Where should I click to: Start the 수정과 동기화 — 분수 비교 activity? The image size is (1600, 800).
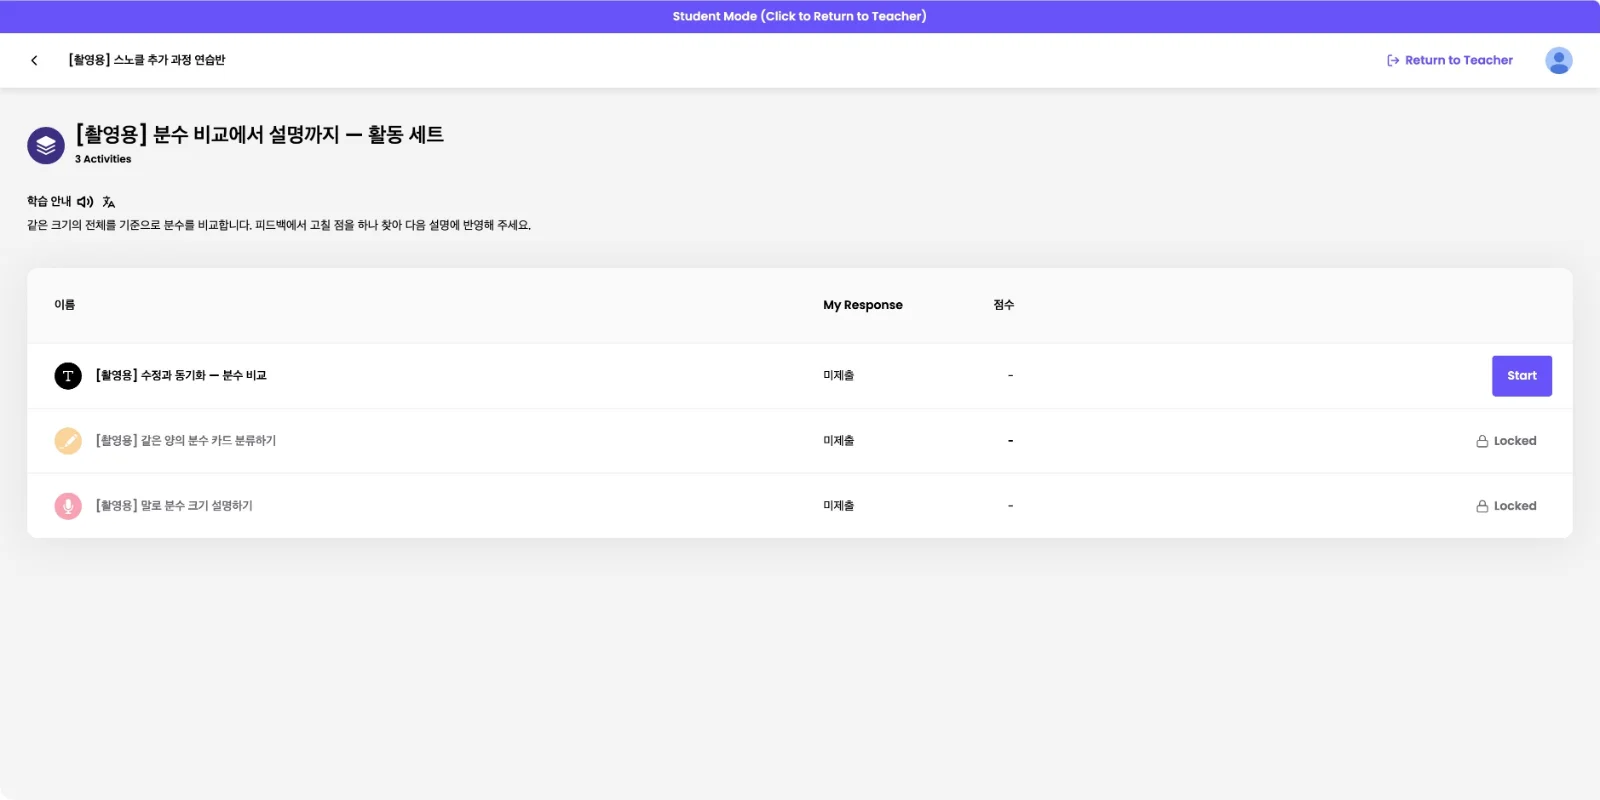click(x=1521, y=376)
